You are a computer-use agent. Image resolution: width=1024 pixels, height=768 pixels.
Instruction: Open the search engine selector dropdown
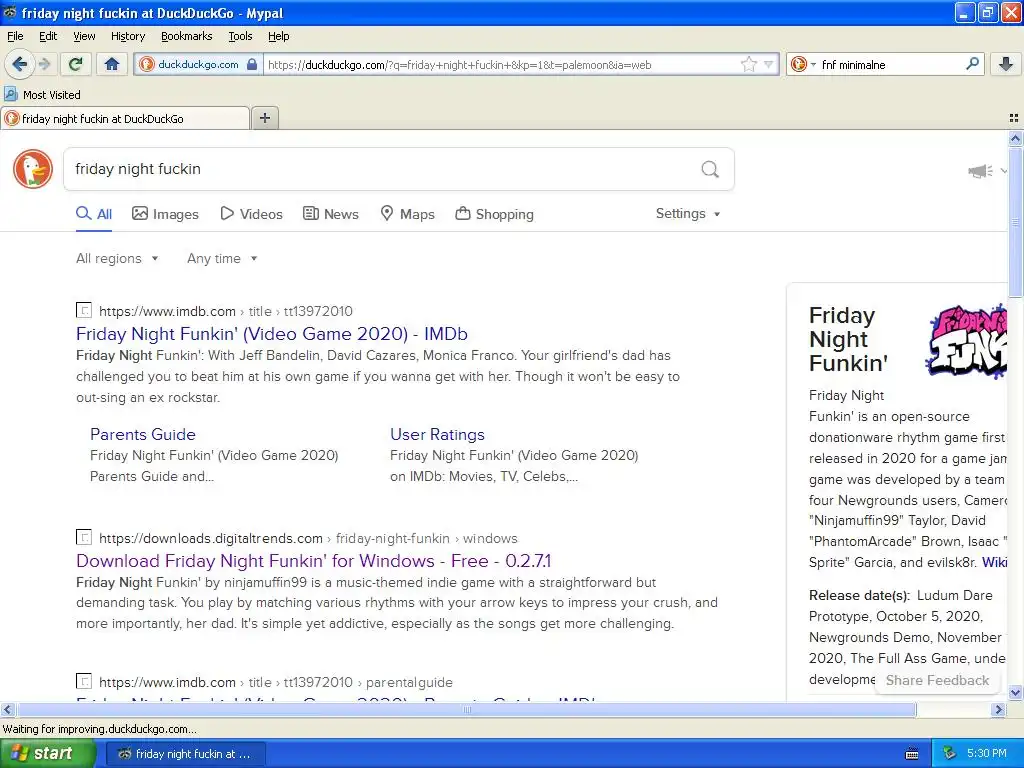(803, 64)
